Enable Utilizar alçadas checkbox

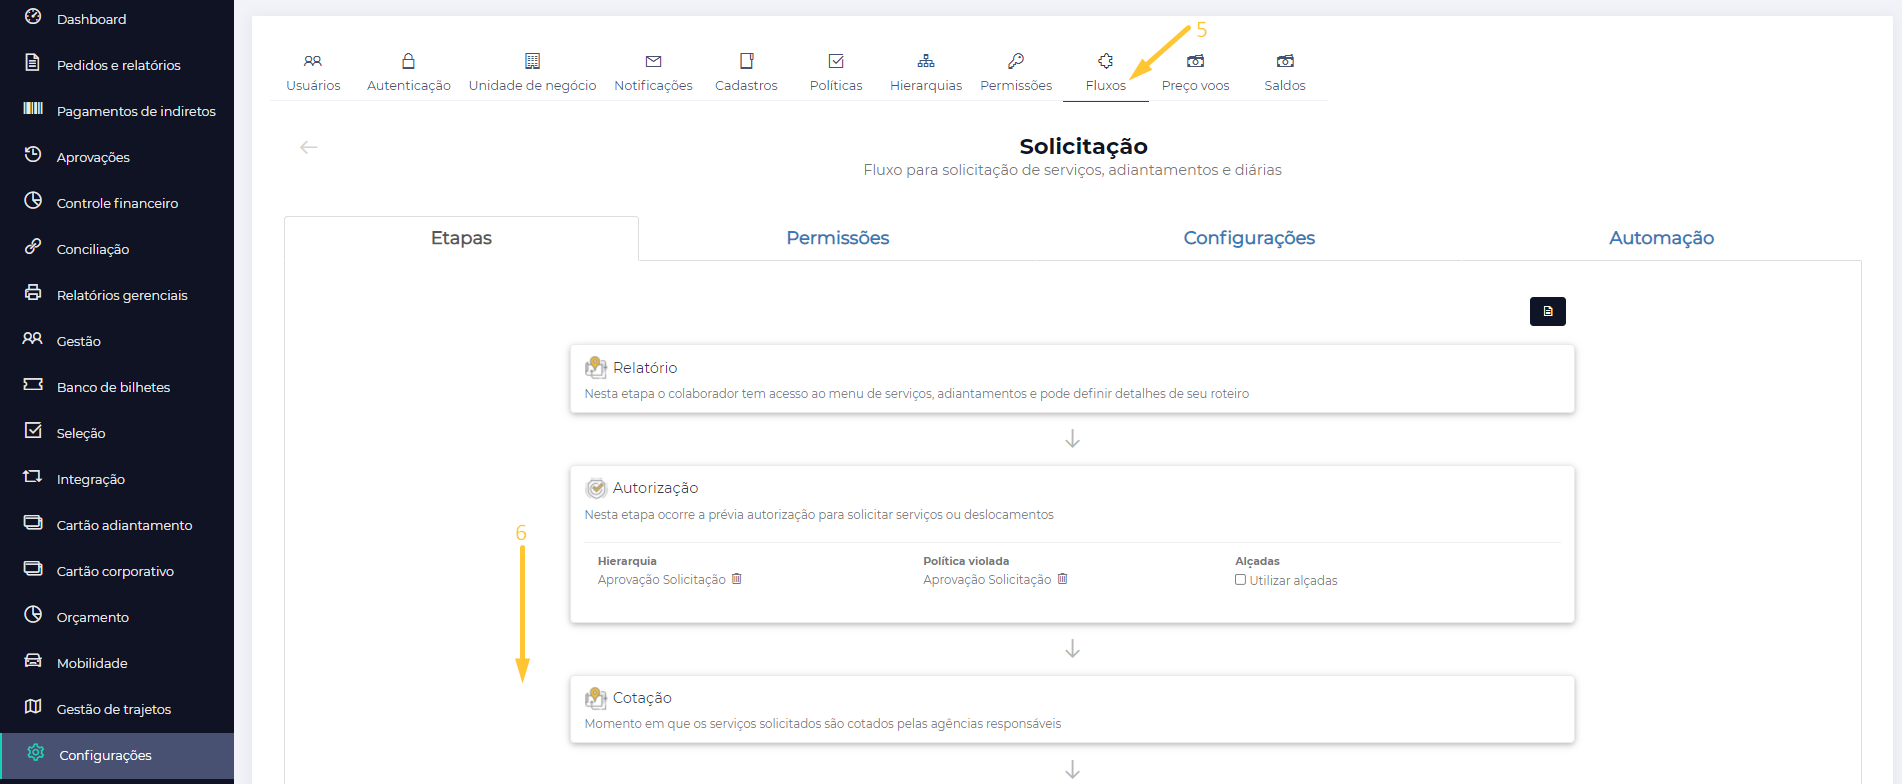pyautogui.click(x=1240, y=580)
